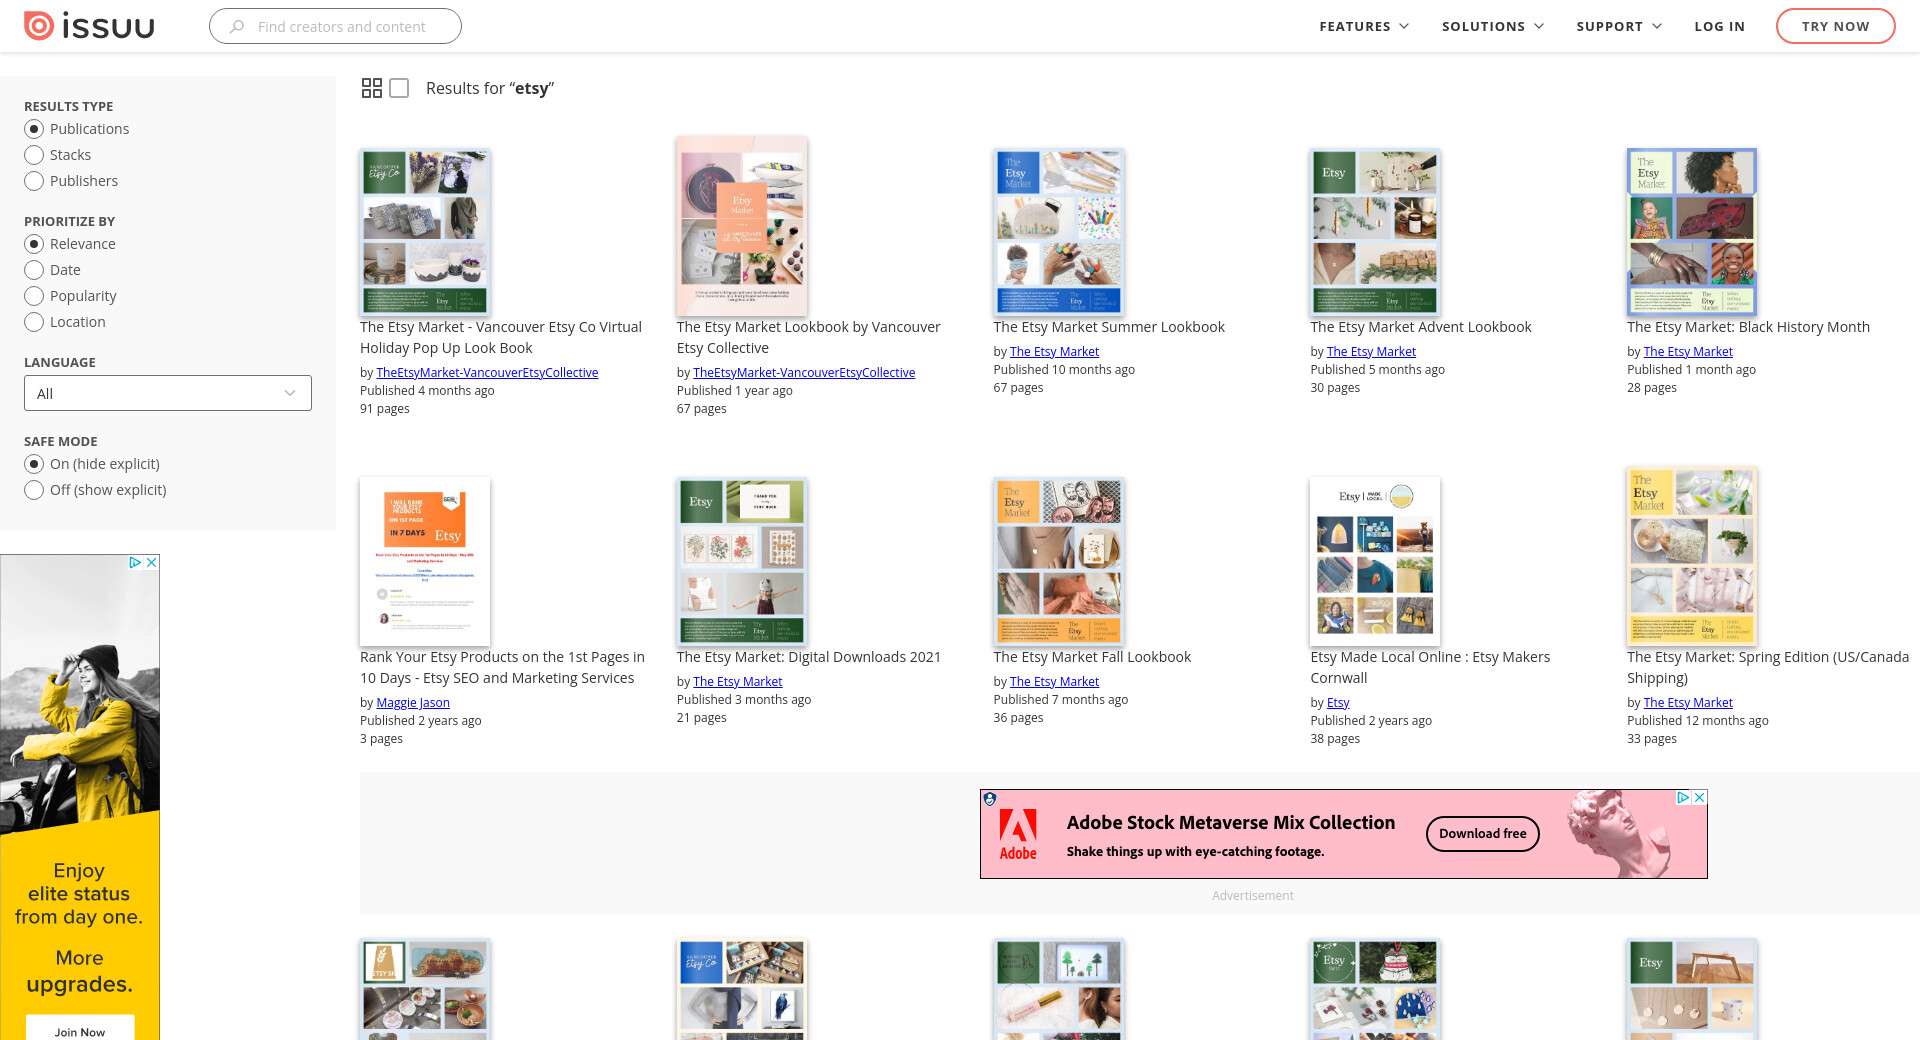This screenshot has height=1040, width=1920.
Task: Click AdChoices icon on Adobe banner
Action: click(1683, 797)
